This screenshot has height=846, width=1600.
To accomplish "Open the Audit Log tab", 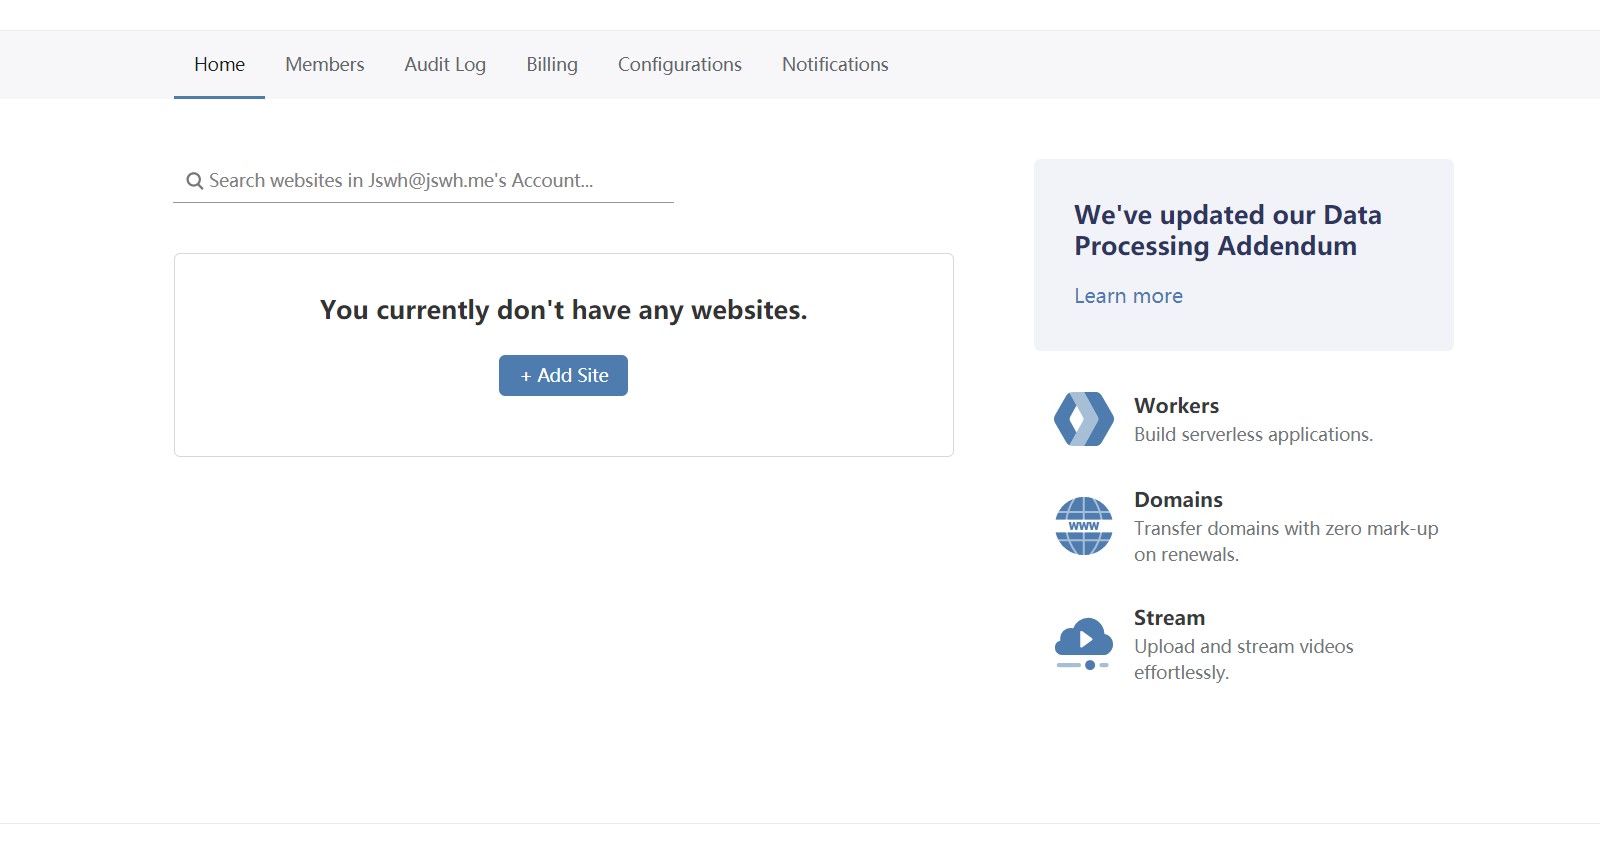I will pyautogui.click(x=445, y=64).
